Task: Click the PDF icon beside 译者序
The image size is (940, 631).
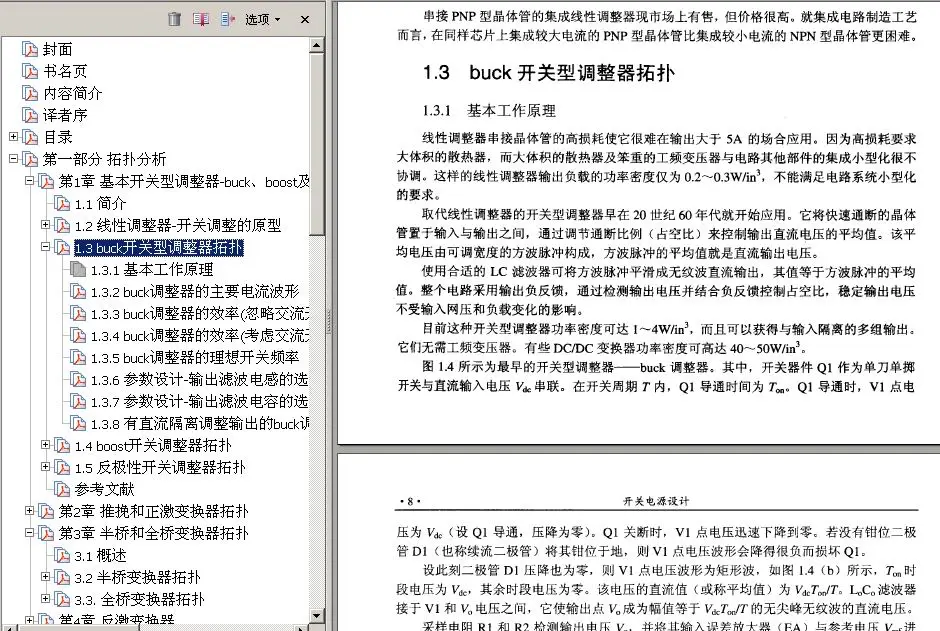Action: [x=30, y=115]
